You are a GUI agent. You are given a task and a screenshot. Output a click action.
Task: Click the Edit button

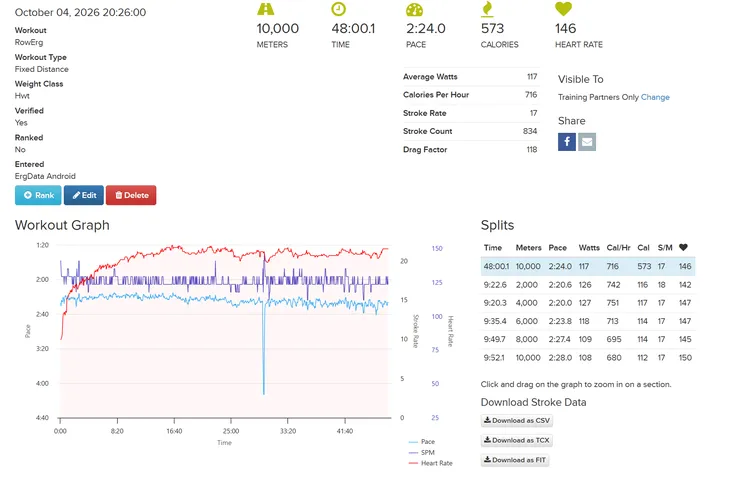coord(84,195)
